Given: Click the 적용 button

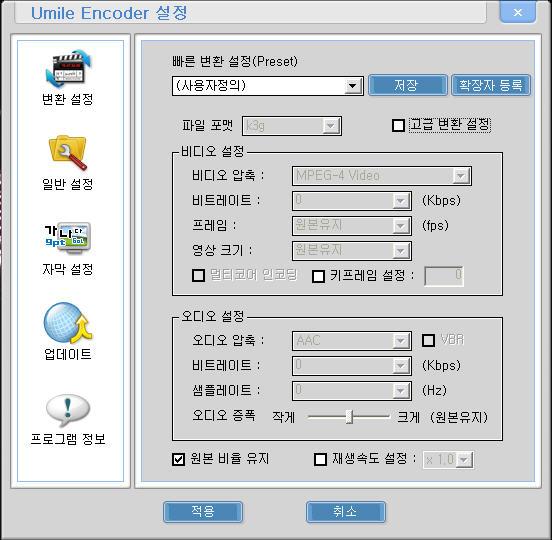Looking at the screenshot, I should (203, 512).
